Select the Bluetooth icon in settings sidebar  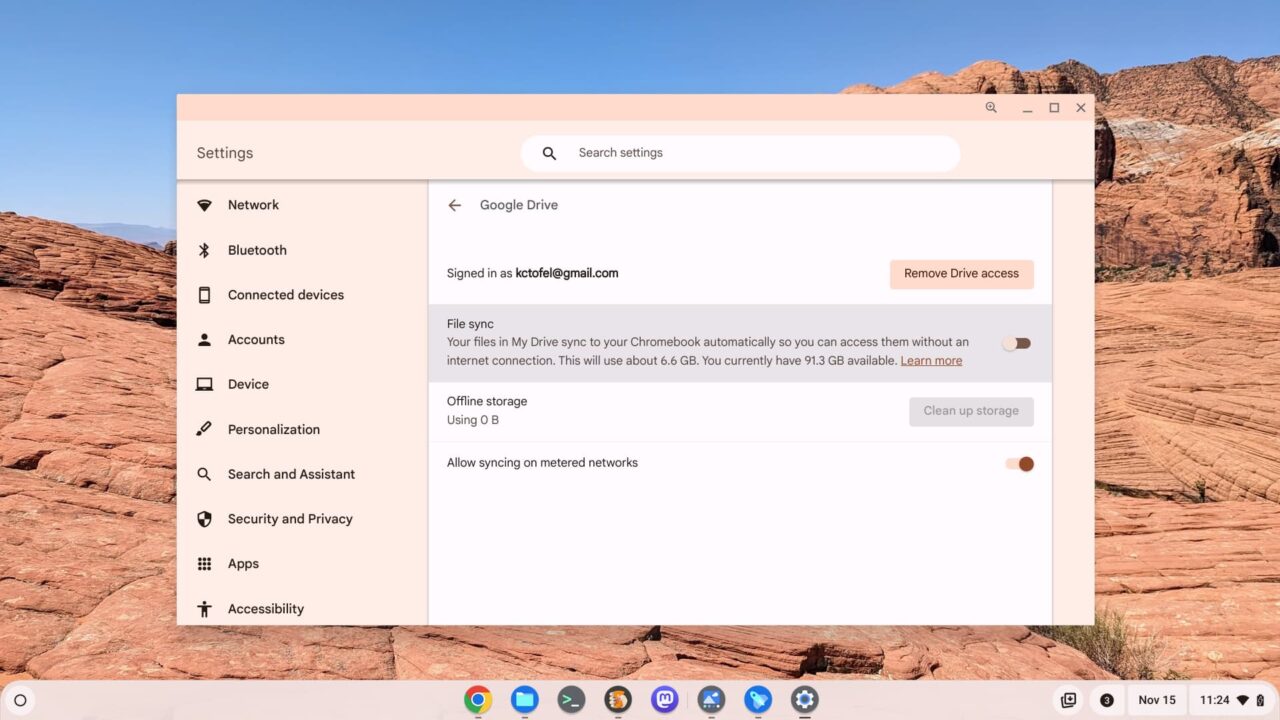click(204, 250)
